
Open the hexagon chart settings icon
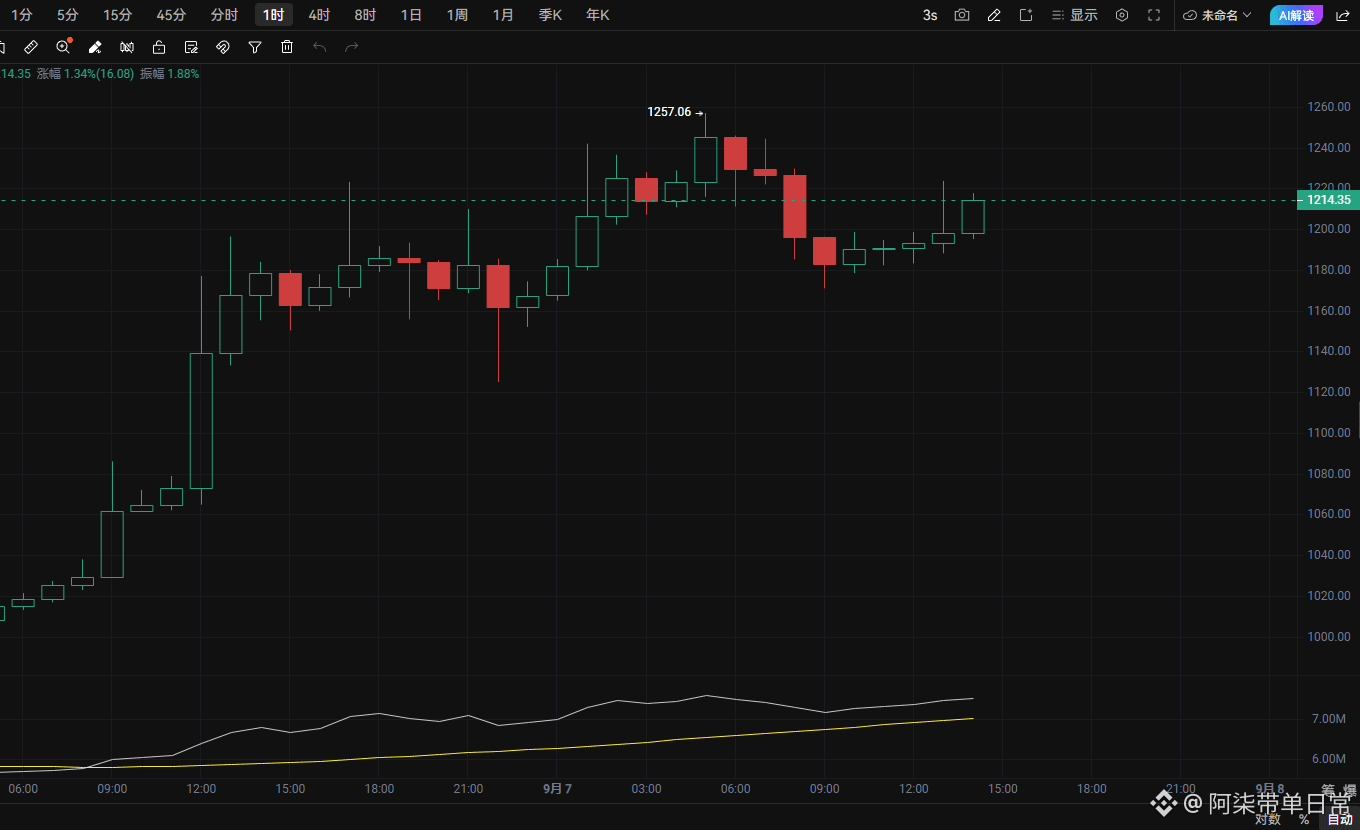coord(1122,15)
